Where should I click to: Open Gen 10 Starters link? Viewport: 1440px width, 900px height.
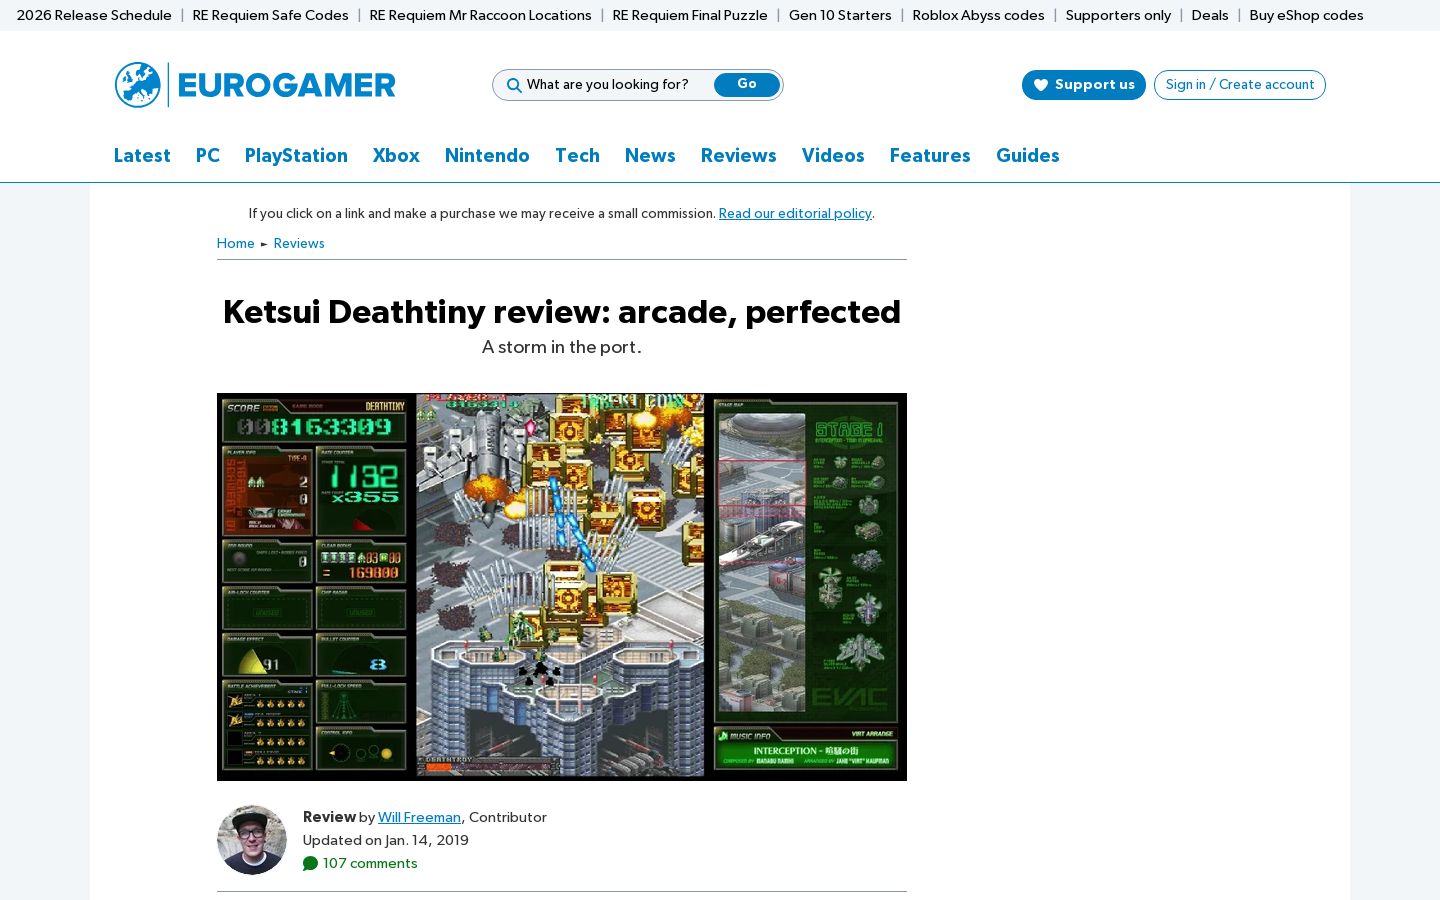(x=840, y=15)
